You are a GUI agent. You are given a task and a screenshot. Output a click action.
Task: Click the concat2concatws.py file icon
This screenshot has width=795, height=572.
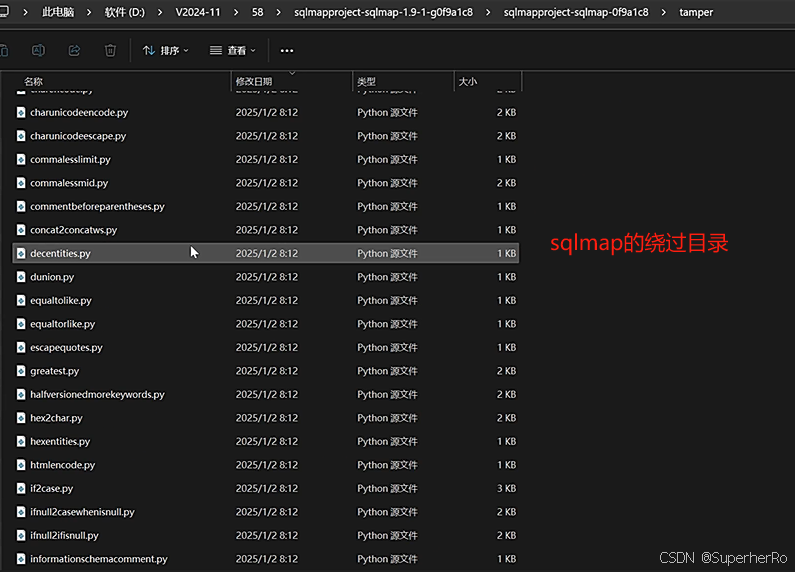click(x=21, y=230)
